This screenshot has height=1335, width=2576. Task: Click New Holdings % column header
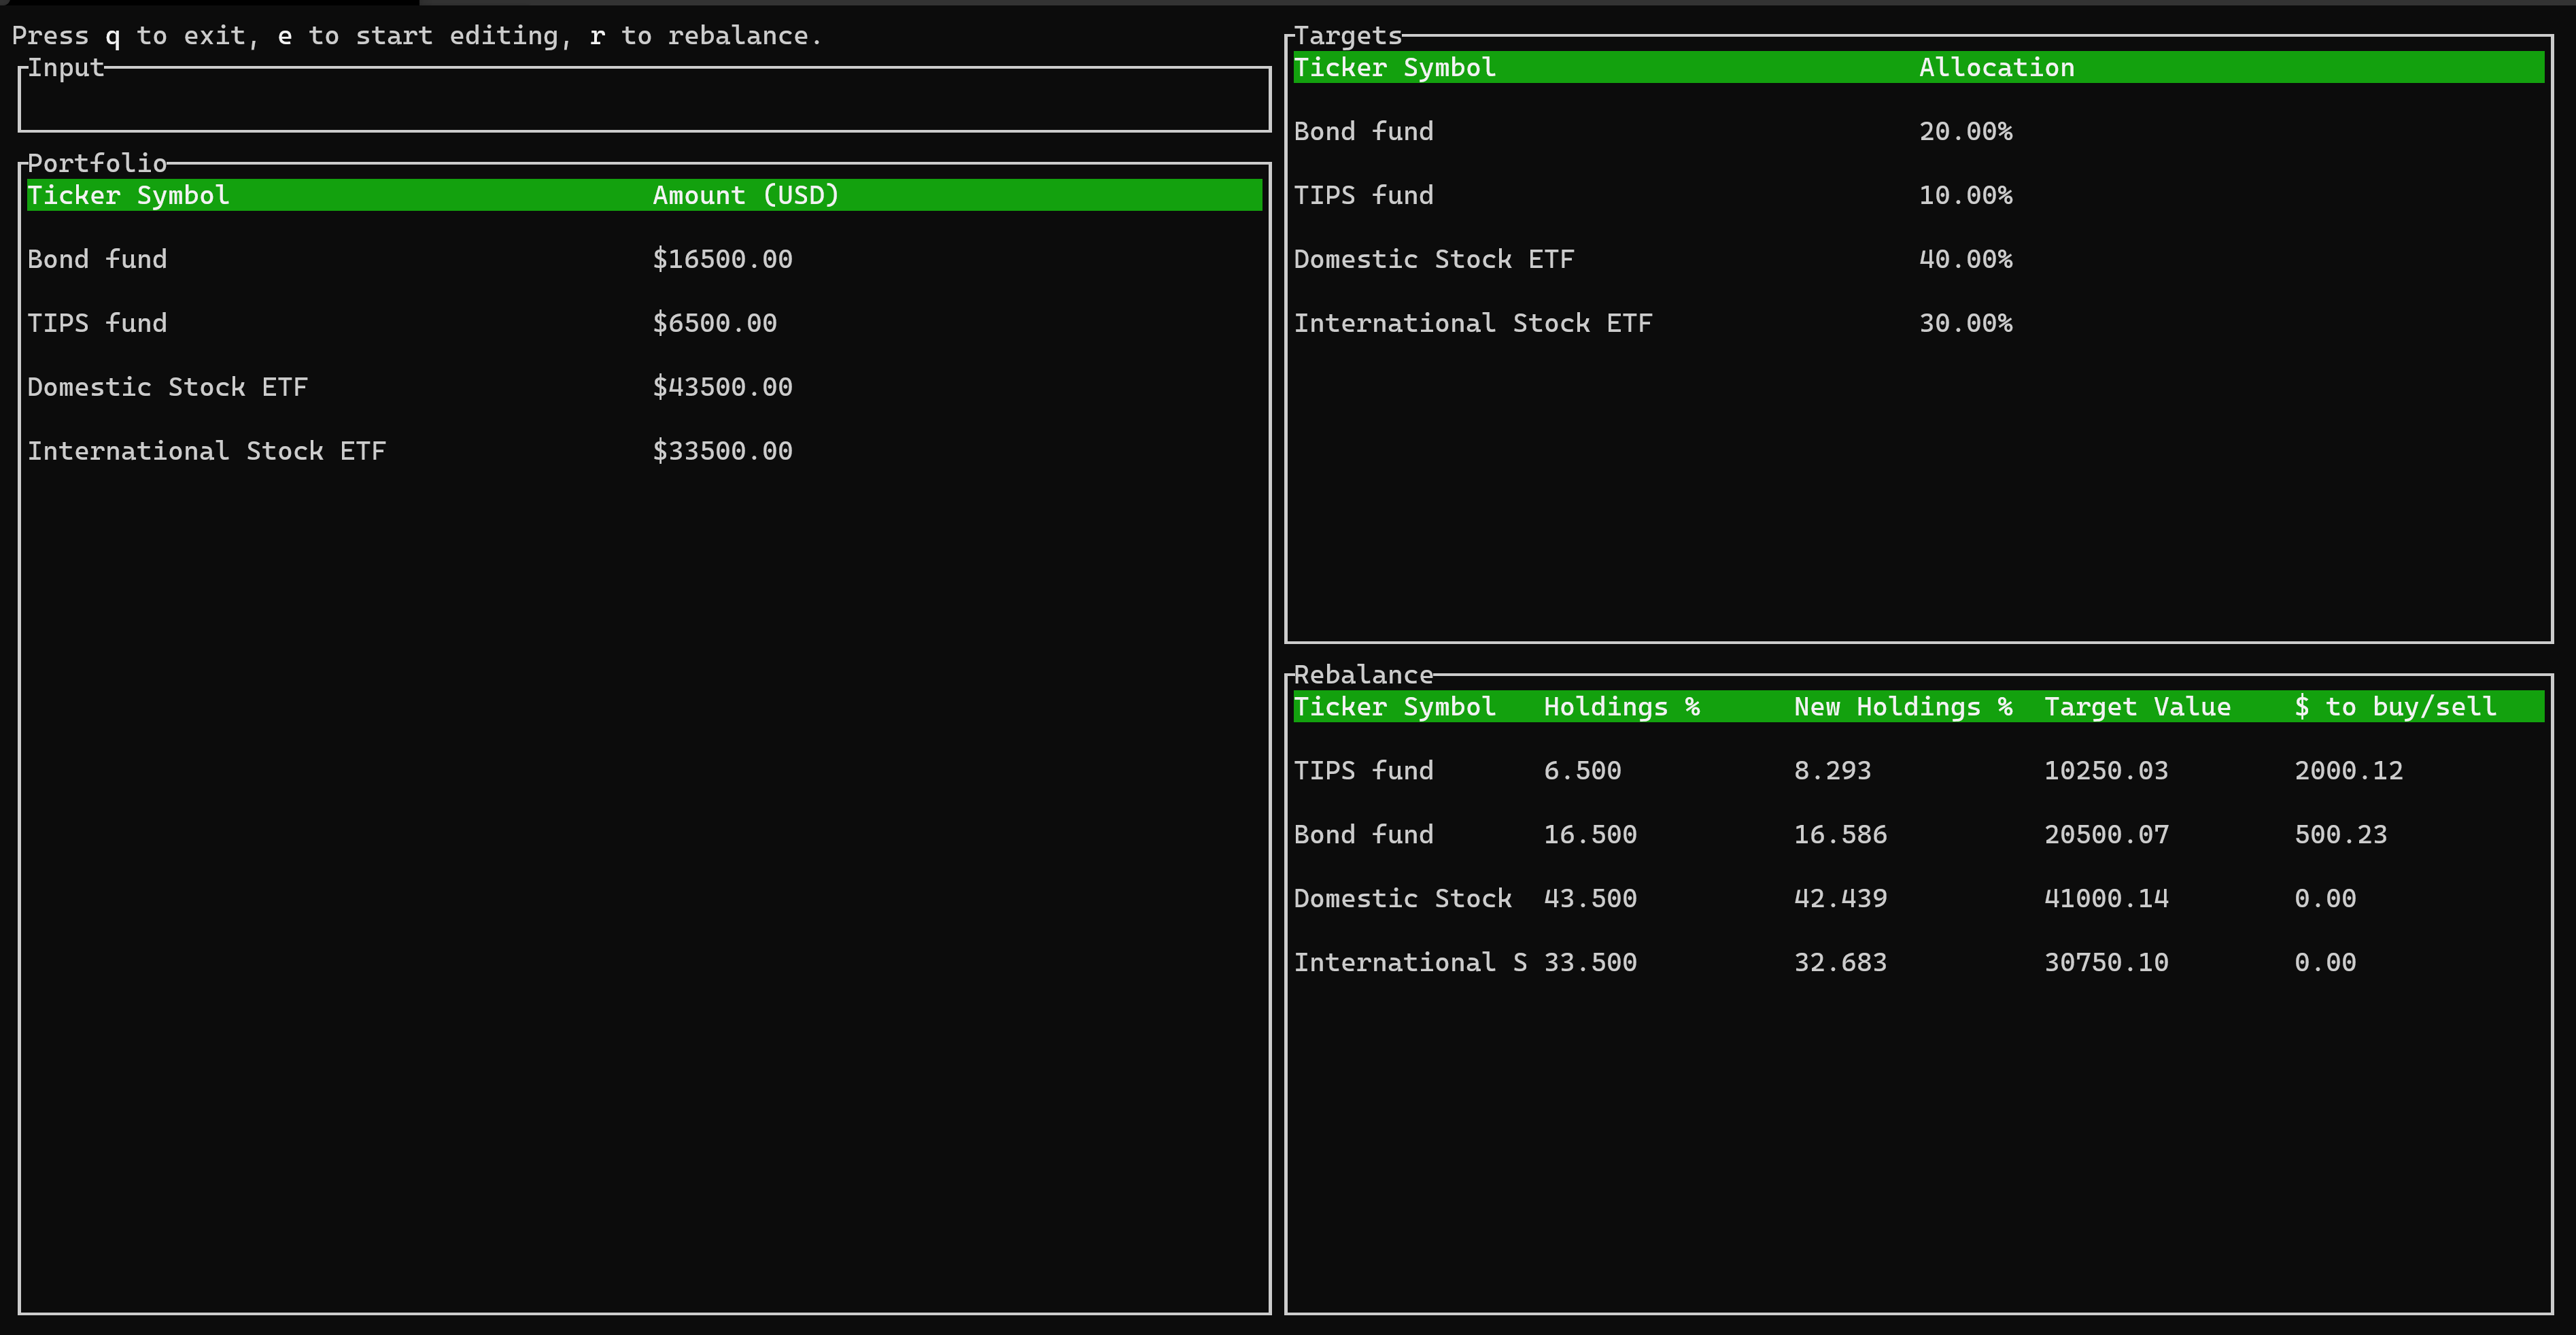[x=1902, y=707]
